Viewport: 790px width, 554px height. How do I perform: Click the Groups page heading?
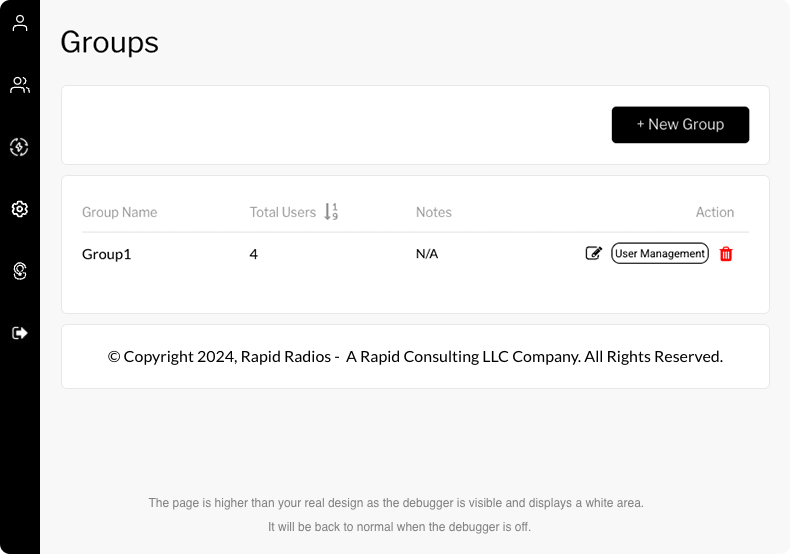(x=109, y=42)
